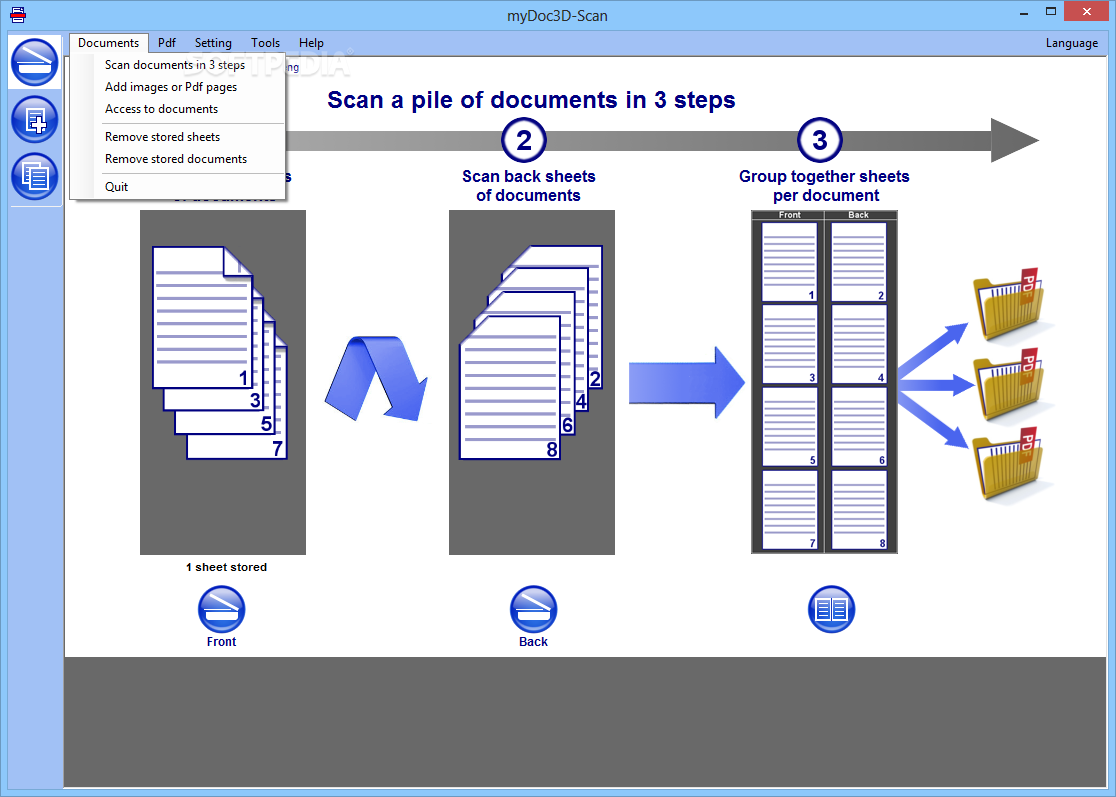Choose Remove stored sheets
Viewport: 1116px width, 797px height.
point(162,137)
